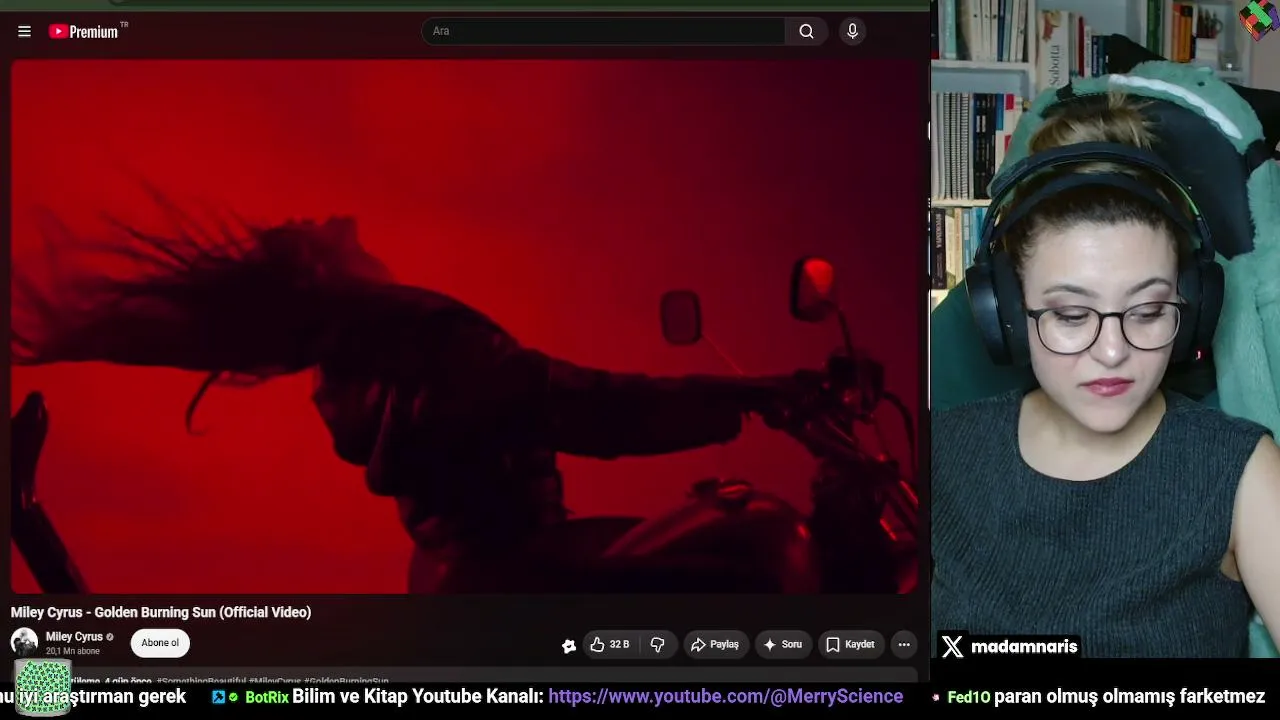This screenshot has width=1280, height=720.
Task: Open the Miley Cyrus channel name link
Action: point(74,637)
